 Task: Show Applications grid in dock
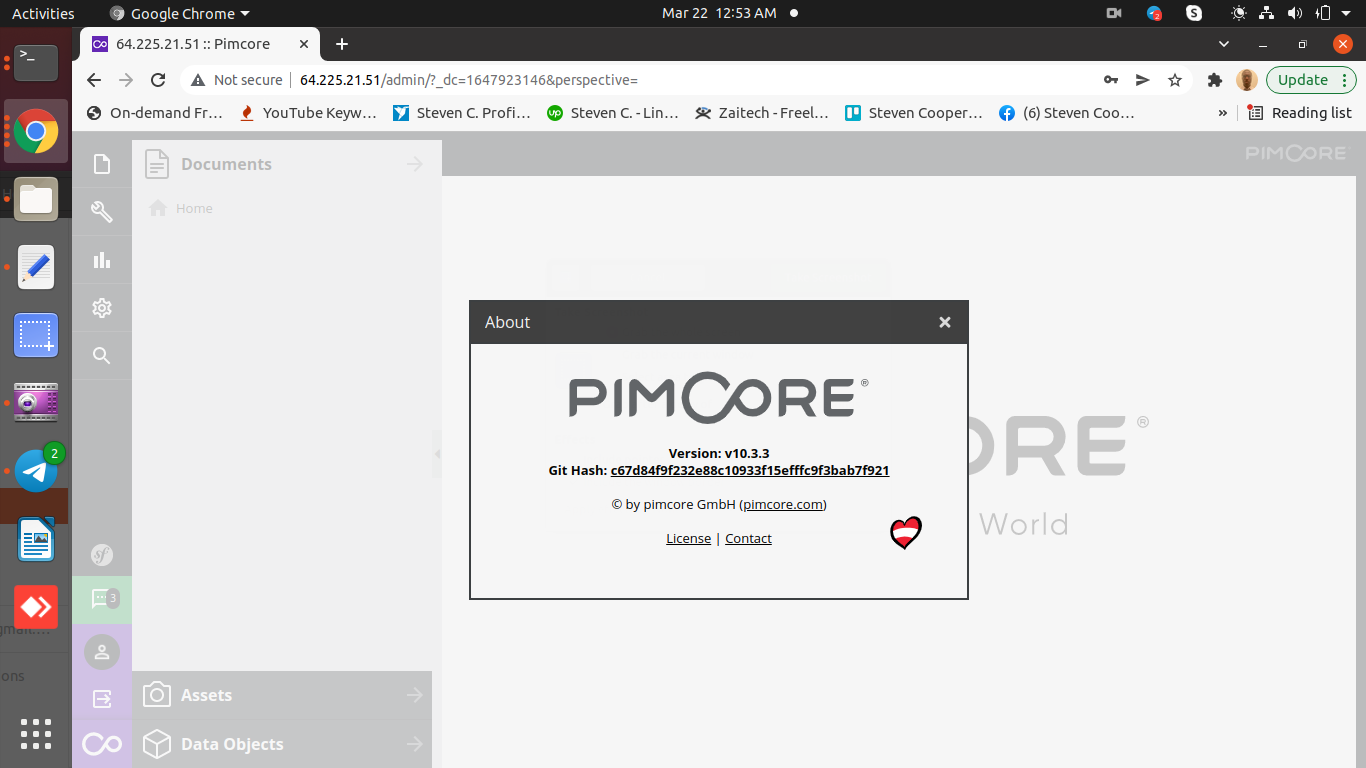click(35, 734)
